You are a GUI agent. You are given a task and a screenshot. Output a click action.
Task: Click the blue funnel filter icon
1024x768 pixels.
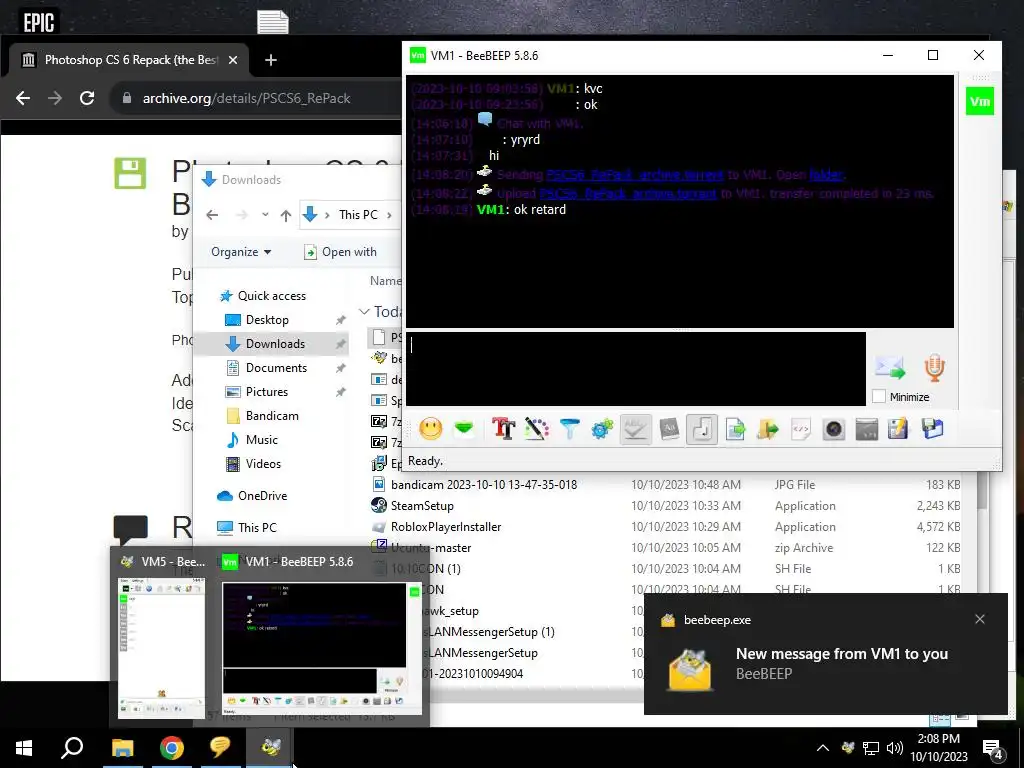pyautogui.click(x=569, y=429)
